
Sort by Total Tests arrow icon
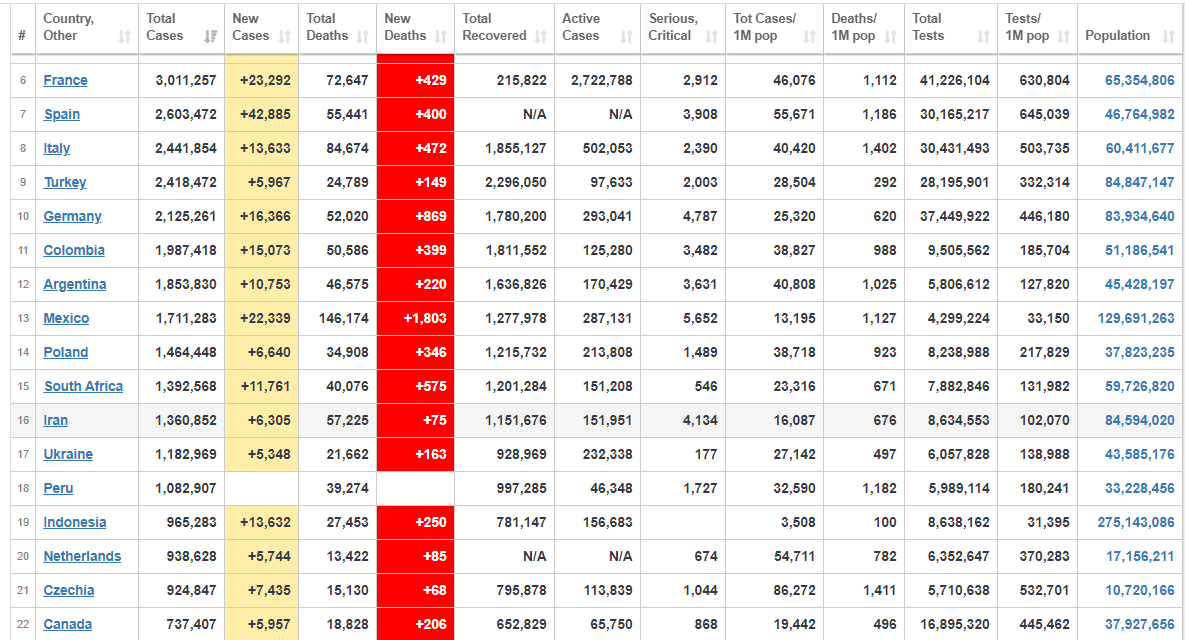tap(983, 36)
